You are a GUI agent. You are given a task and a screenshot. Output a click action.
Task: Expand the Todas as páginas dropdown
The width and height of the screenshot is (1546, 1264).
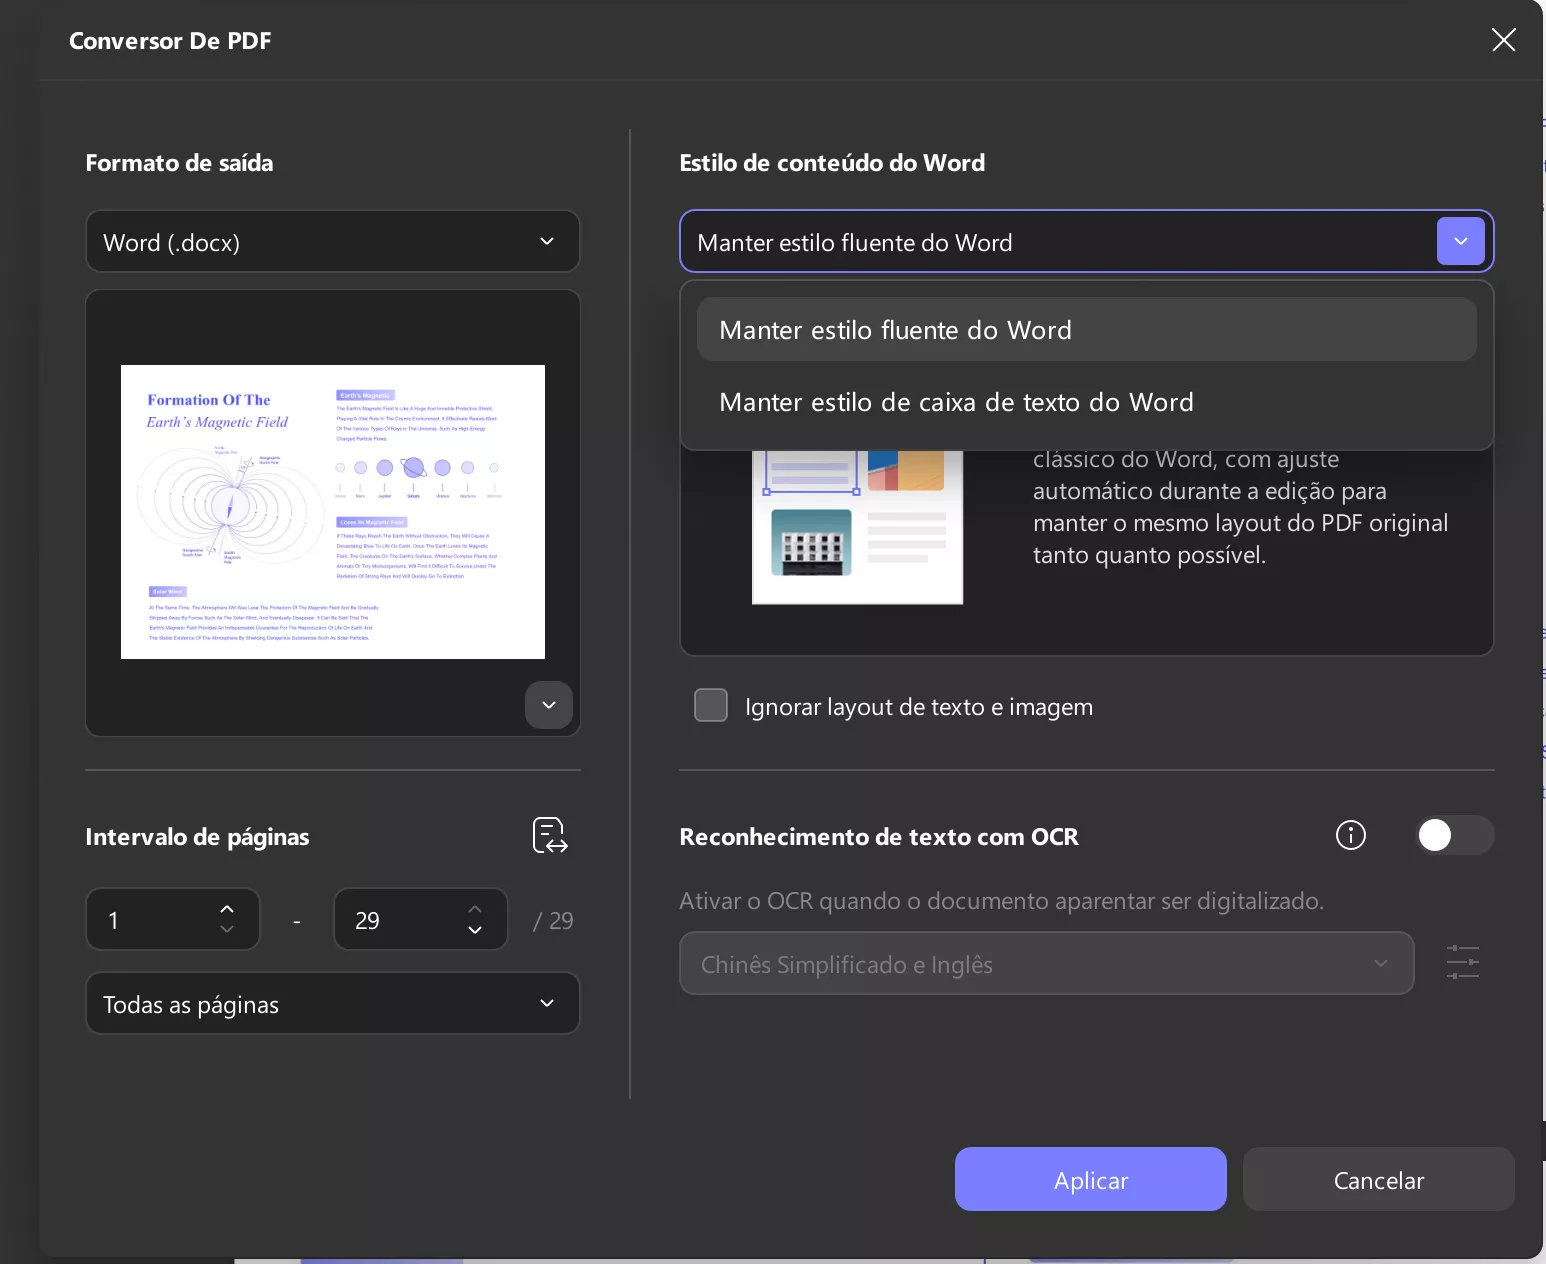coord(332,1004)
